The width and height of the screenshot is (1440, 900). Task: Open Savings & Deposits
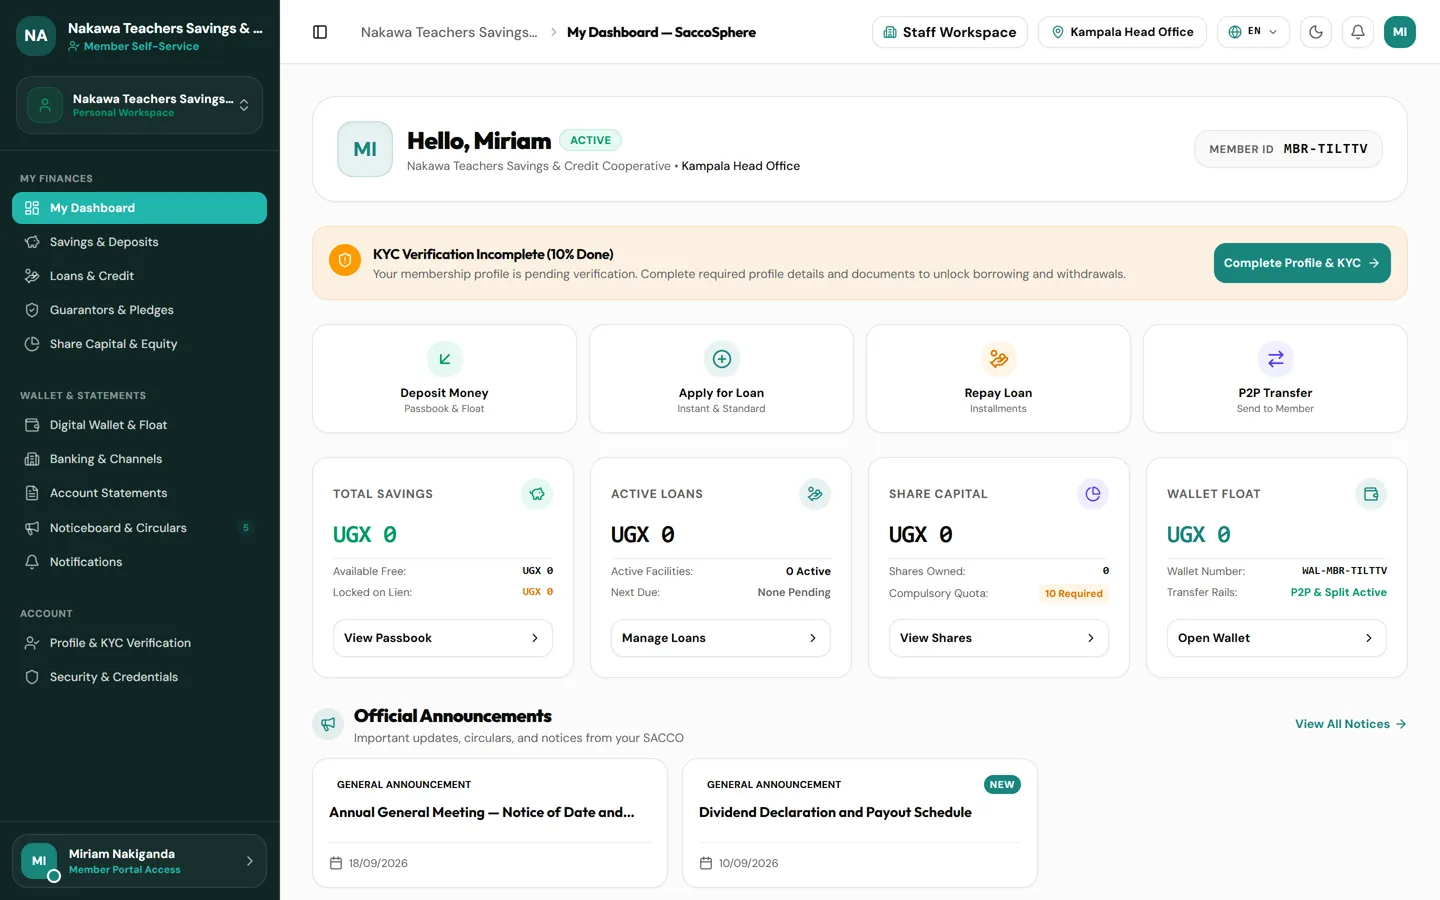pyautogui.click(x=139, y=242)
